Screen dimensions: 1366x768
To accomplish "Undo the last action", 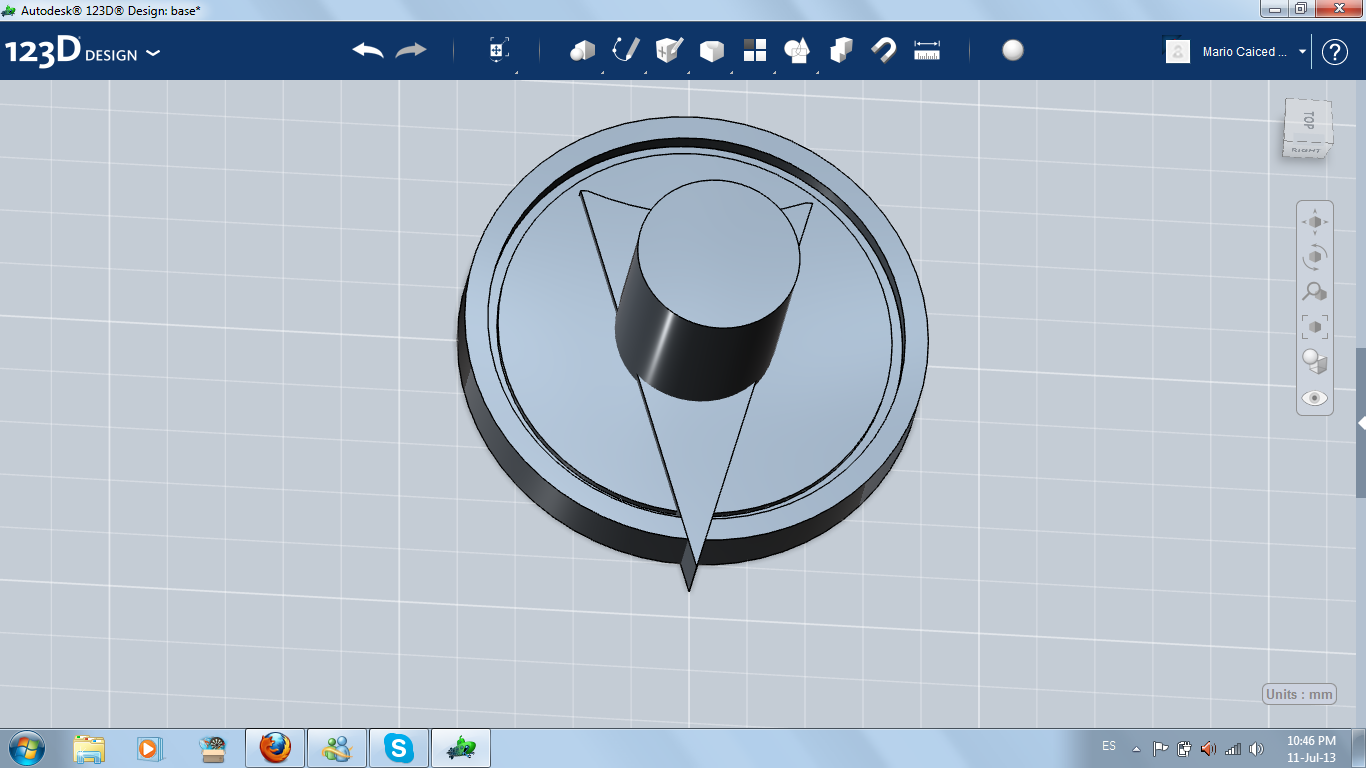I will pyautogui.click(x=368, y=51).
